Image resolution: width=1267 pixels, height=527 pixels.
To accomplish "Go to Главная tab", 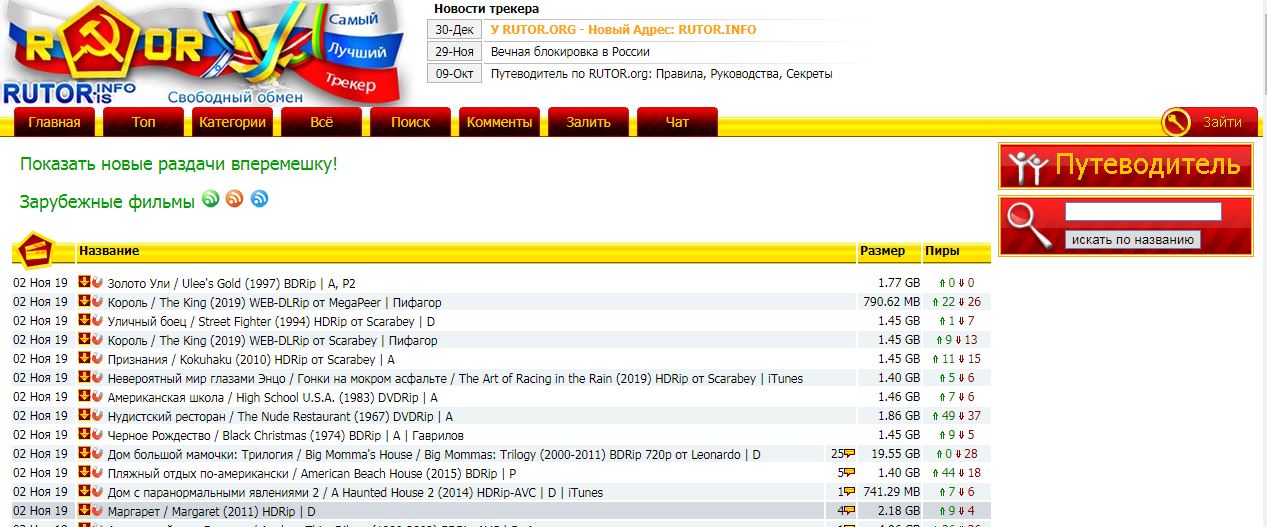I will (54, 122).
